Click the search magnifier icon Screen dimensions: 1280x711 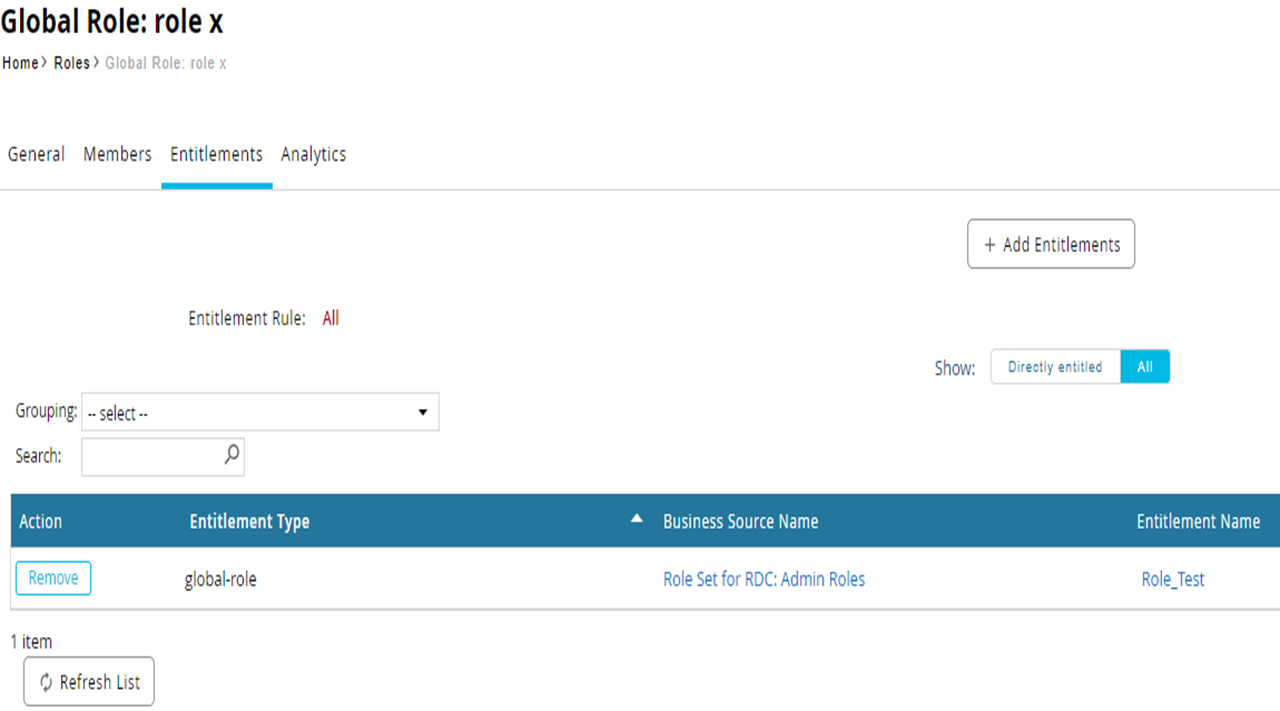coord(231,455)
